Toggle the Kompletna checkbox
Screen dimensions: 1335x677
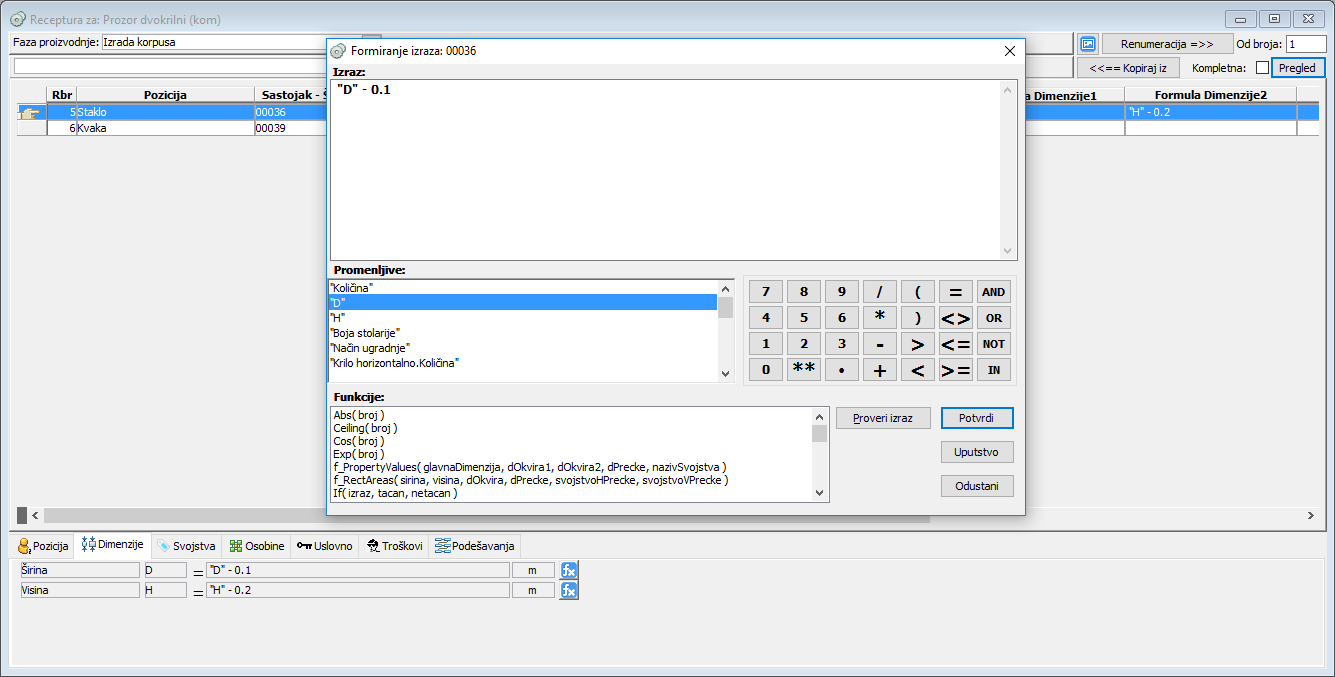(1262, 68)
